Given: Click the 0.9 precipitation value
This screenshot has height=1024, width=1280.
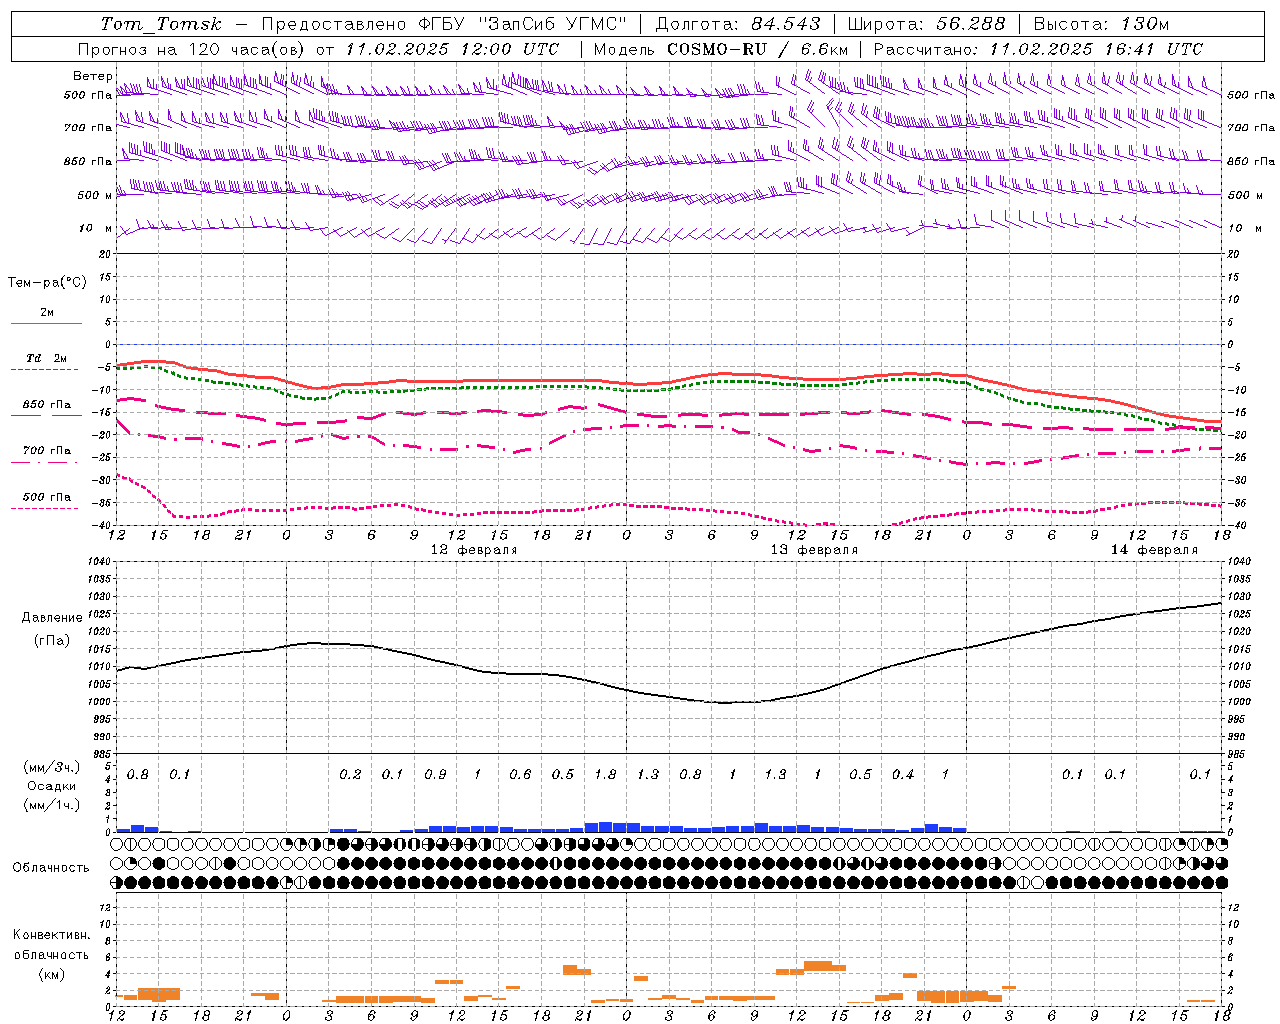Looking at the screenshot, I should click(x=435, y=775).
